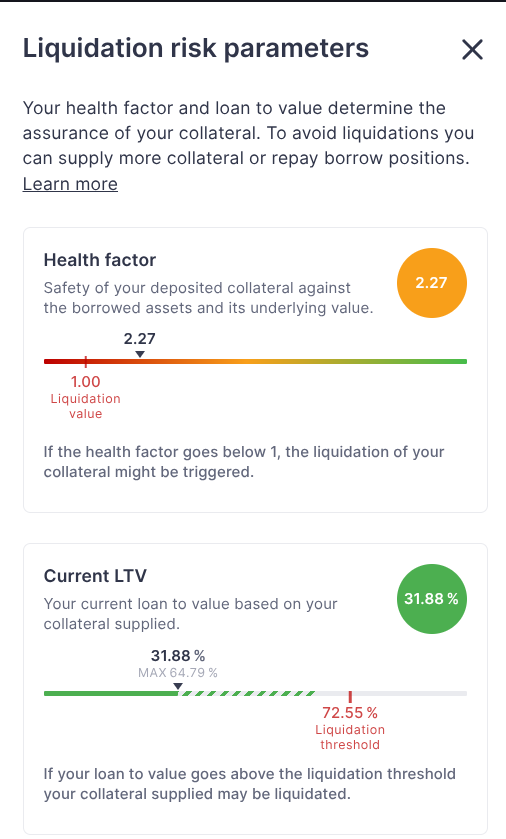The height and width of the screenshot is (839, 506).
Task: Click the 2.27 value above the health bar
Action: [x=140, y=339]
